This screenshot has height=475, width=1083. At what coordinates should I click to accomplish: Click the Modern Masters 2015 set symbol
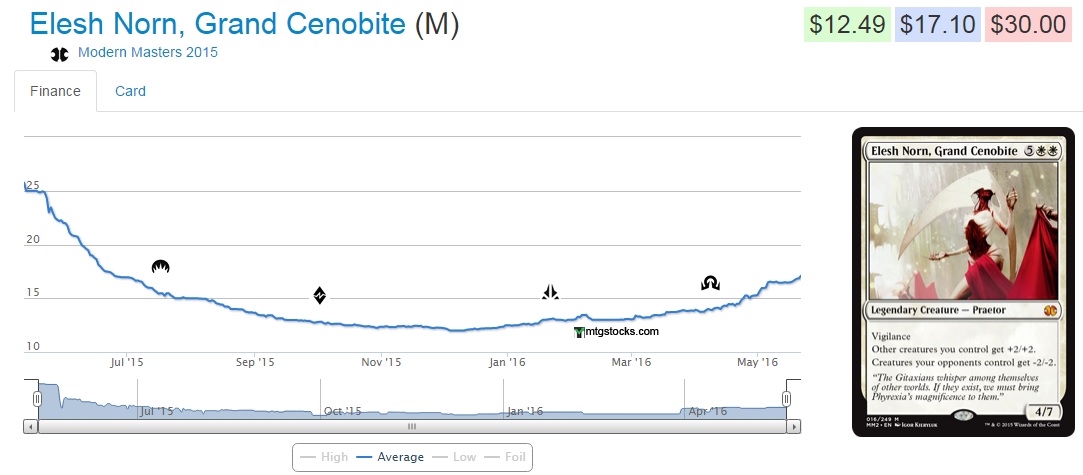coord(60,54)
